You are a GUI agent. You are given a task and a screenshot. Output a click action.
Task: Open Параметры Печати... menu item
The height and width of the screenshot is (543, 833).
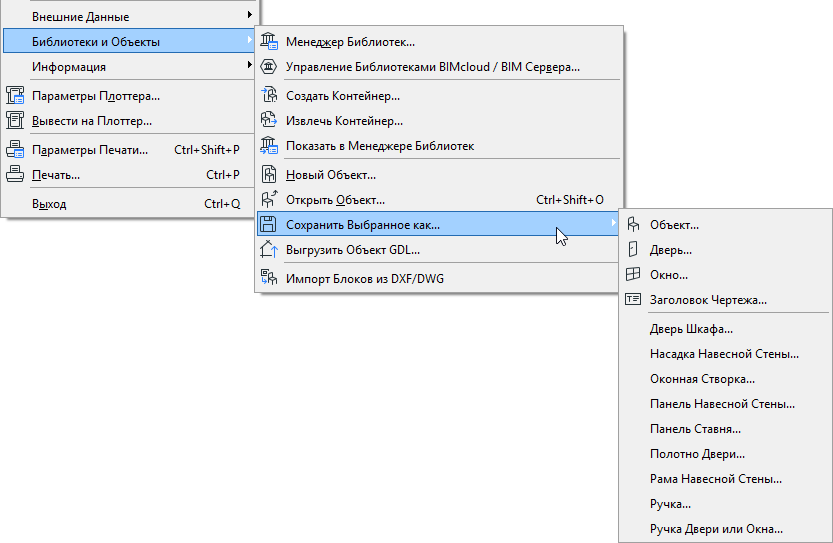pos(129,149)
